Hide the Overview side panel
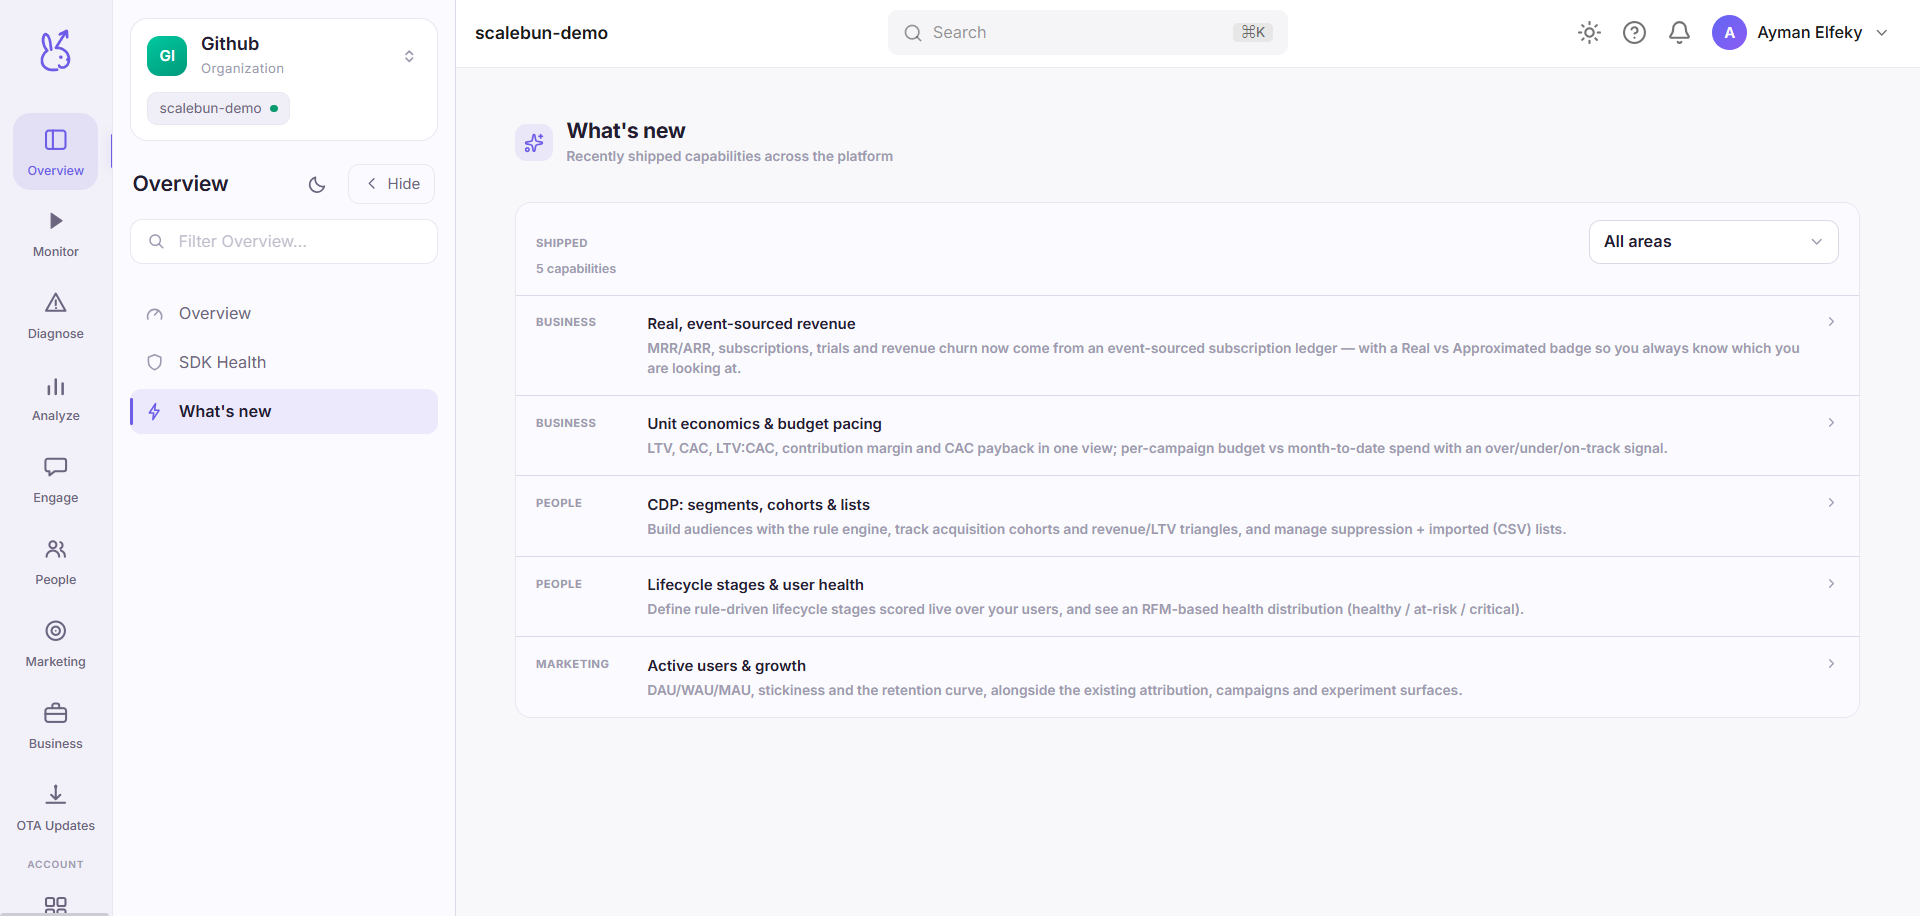 tap(392, 184)
